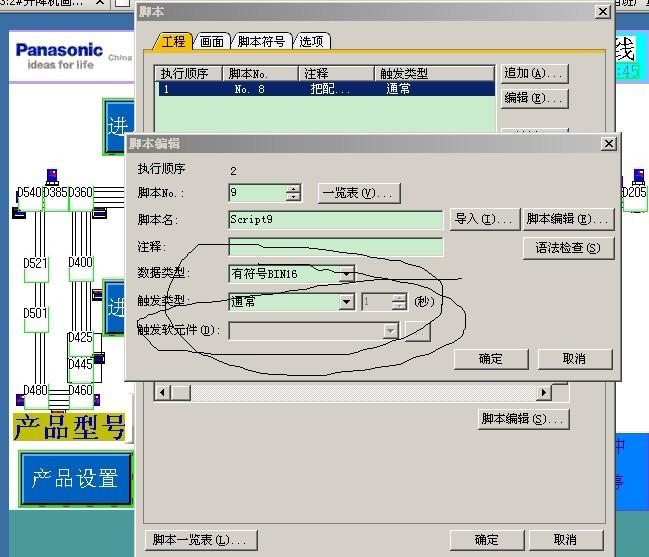The width and height of the screenshot is (649, 557).
Task: Click the 一览表(V) list button
Action: coord(359,193)
